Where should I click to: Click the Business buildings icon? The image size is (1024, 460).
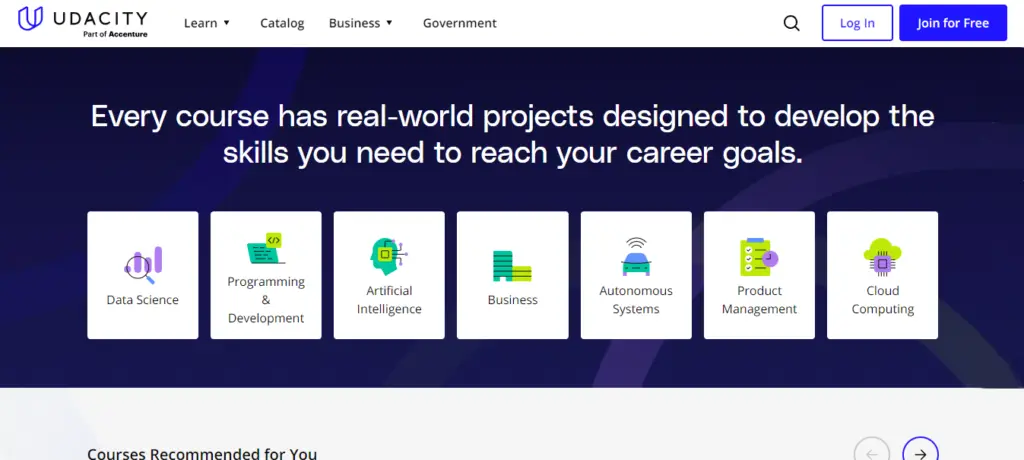pos(512,266)
